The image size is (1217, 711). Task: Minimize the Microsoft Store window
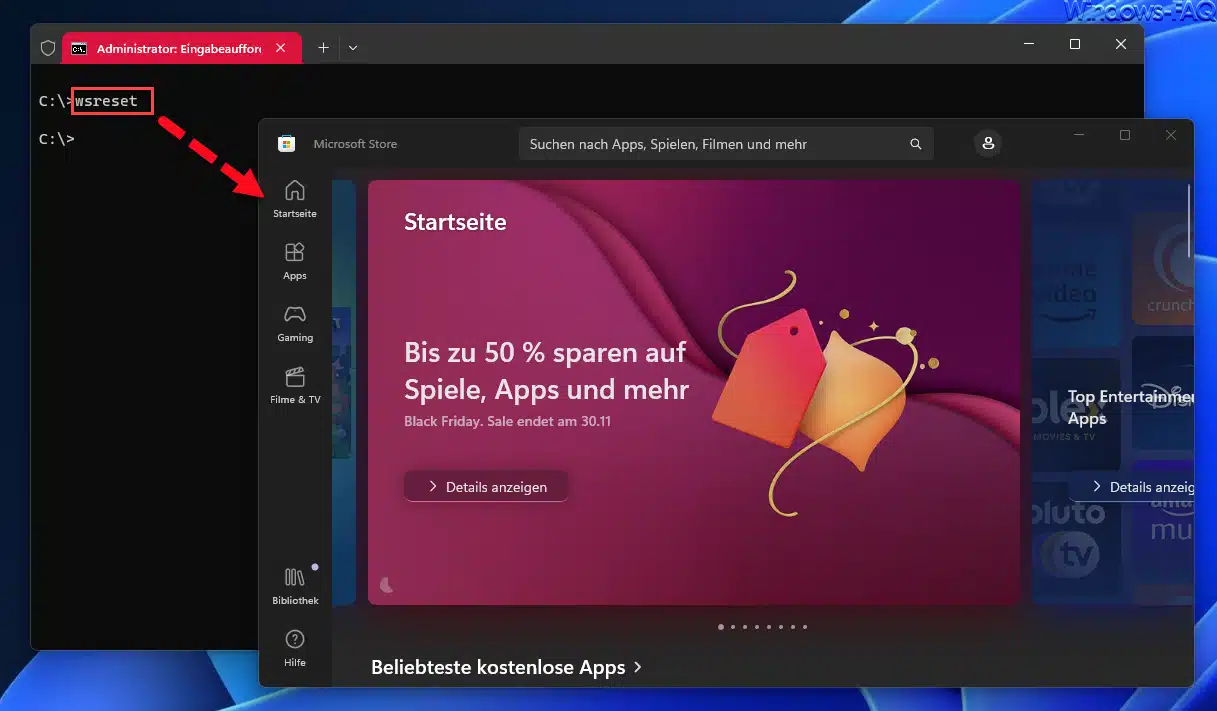pos(1079,135)
